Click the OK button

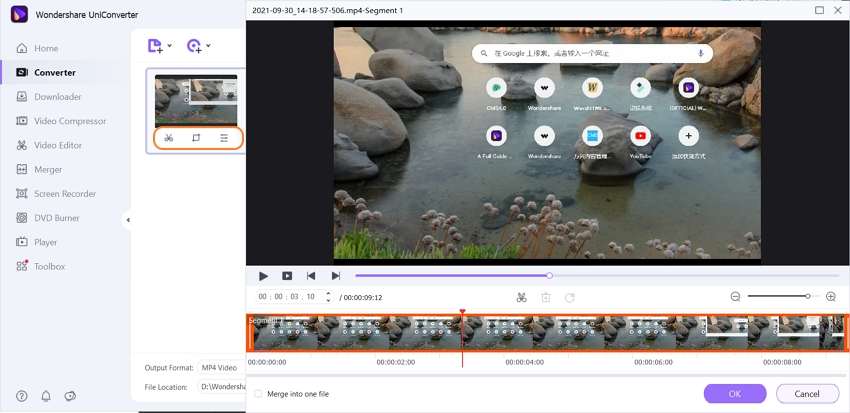tap(735, 394)
